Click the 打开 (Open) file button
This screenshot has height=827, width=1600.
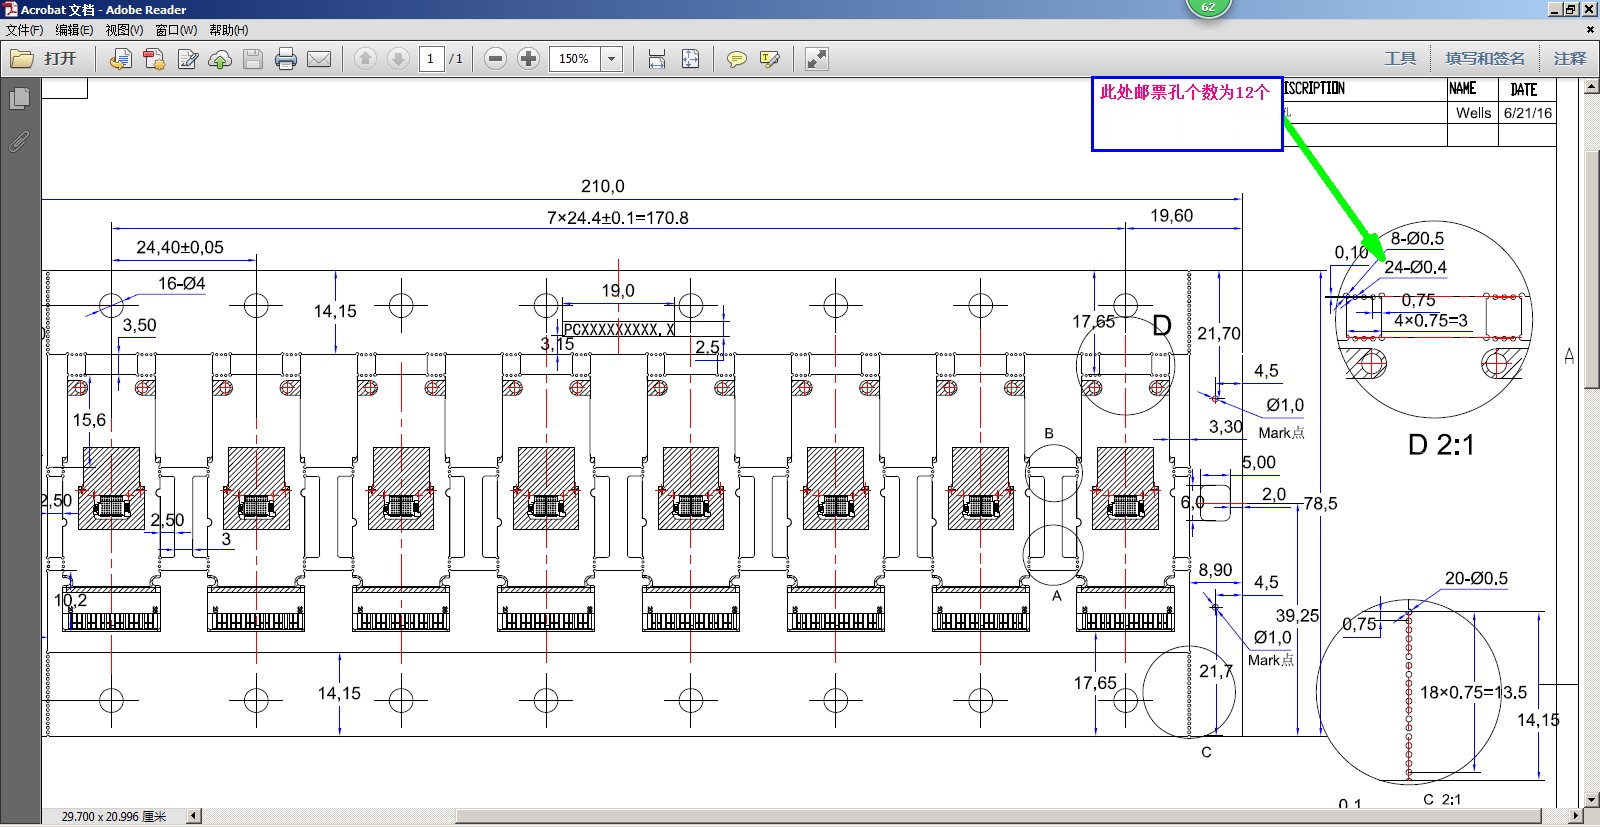pyautogui.click(x=44, y=59)
